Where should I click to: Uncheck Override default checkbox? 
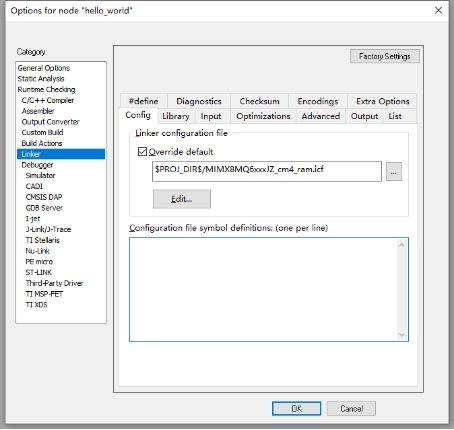142,152
